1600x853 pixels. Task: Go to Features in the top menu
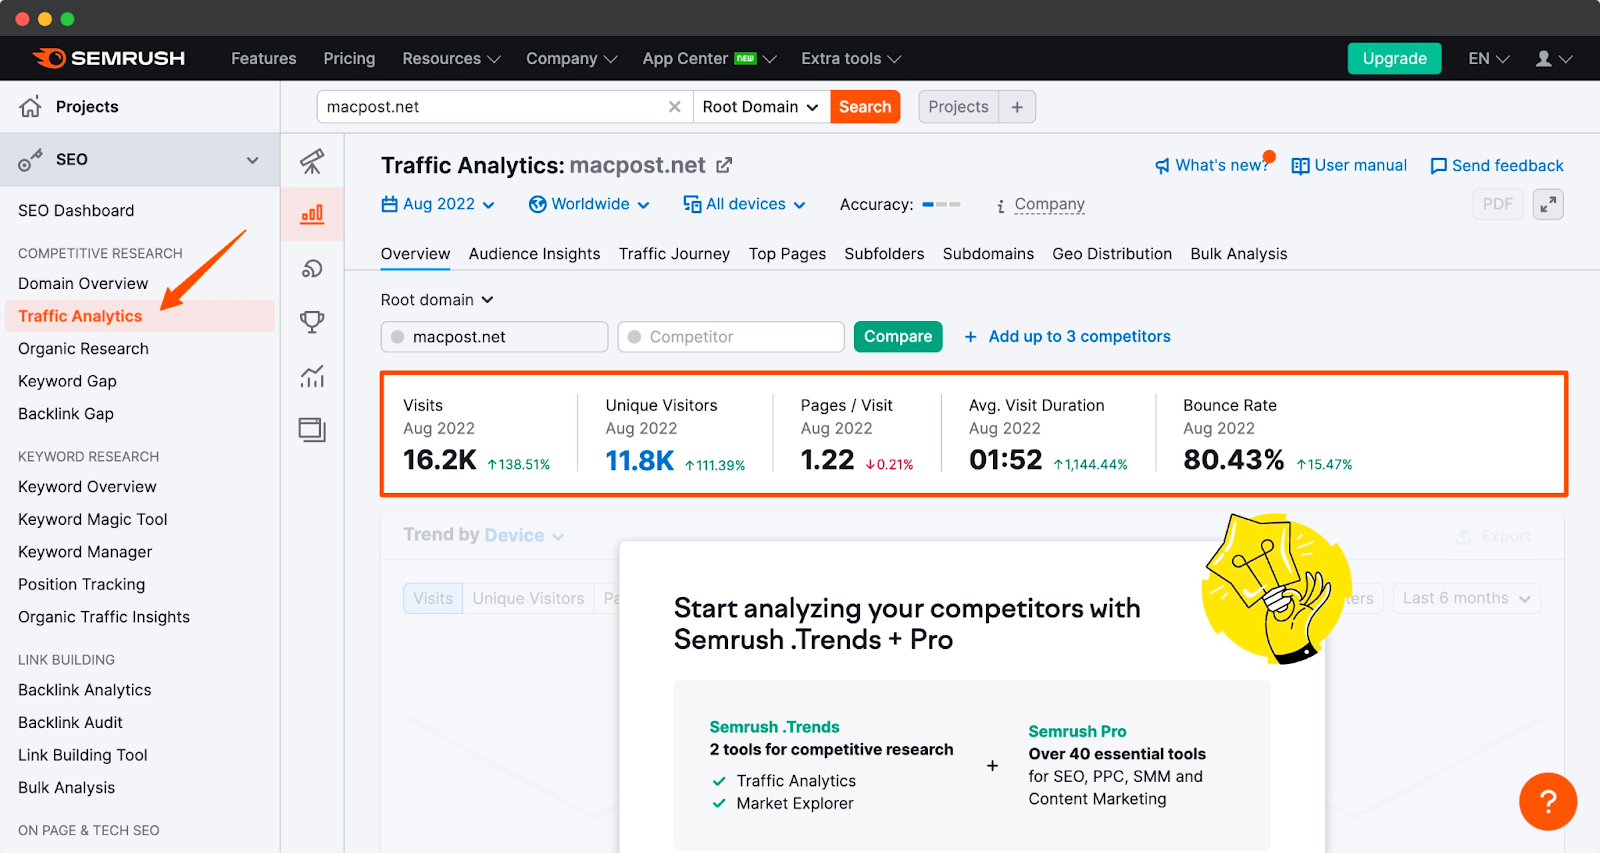tap(264, 58)
